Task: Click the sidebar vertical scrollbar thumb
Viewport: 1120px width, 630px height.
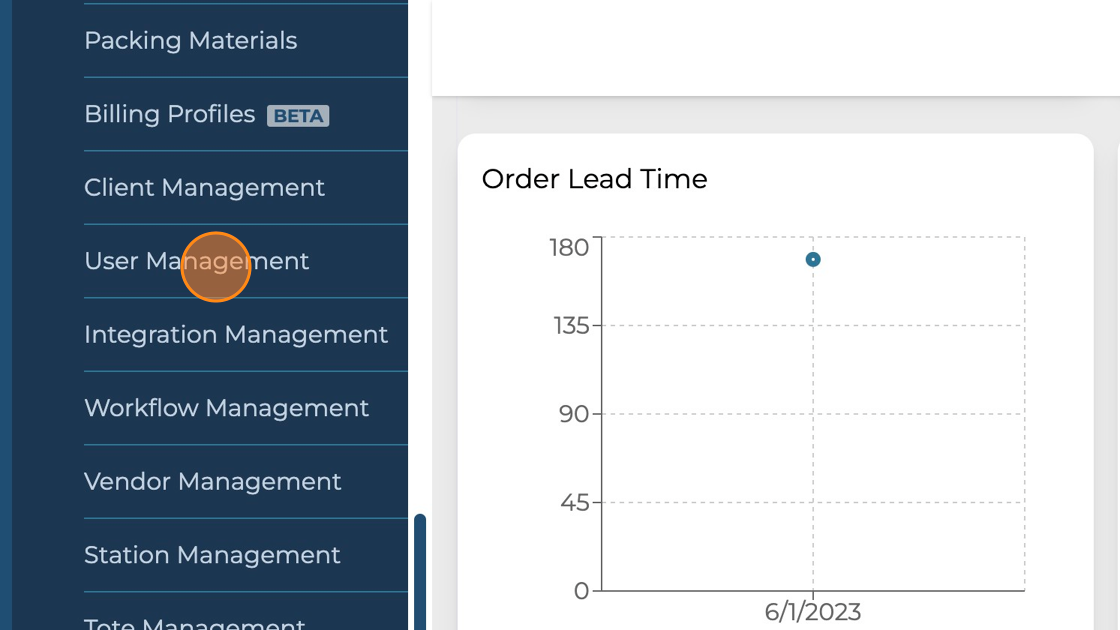Action: pos(420,570)
